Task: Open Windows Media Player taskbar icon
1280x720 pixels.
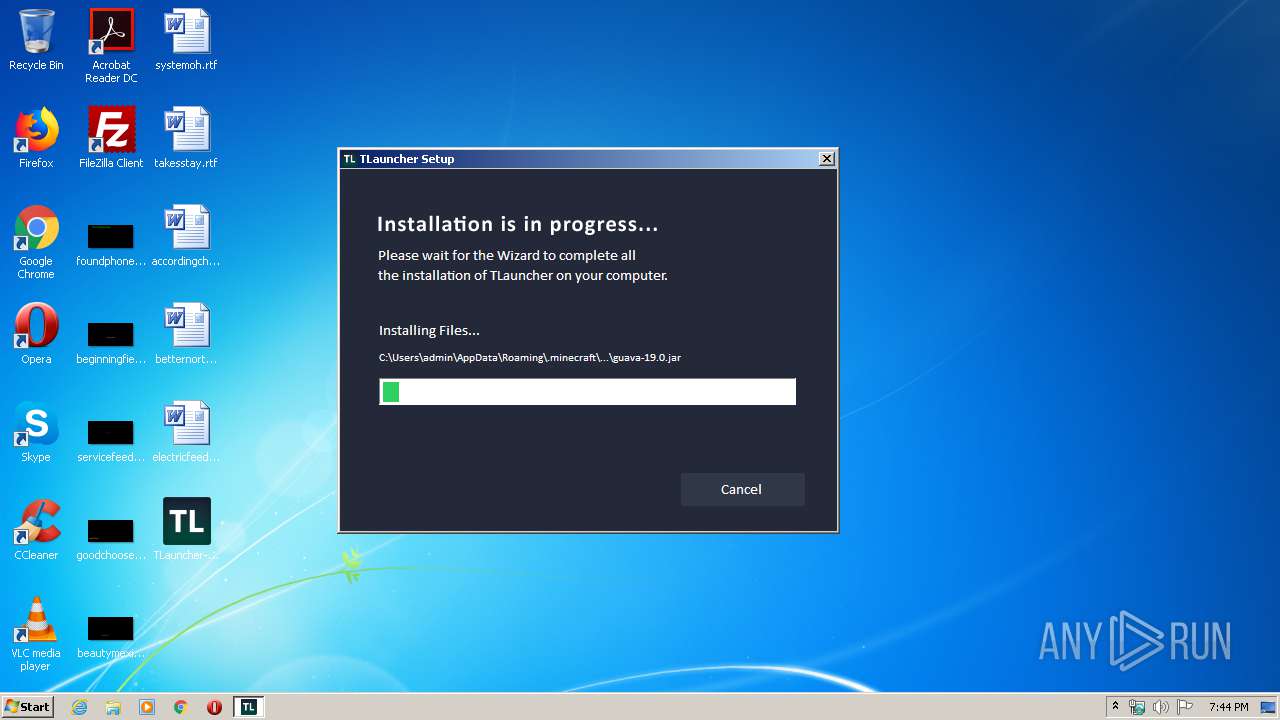Action: coord(147,707)
